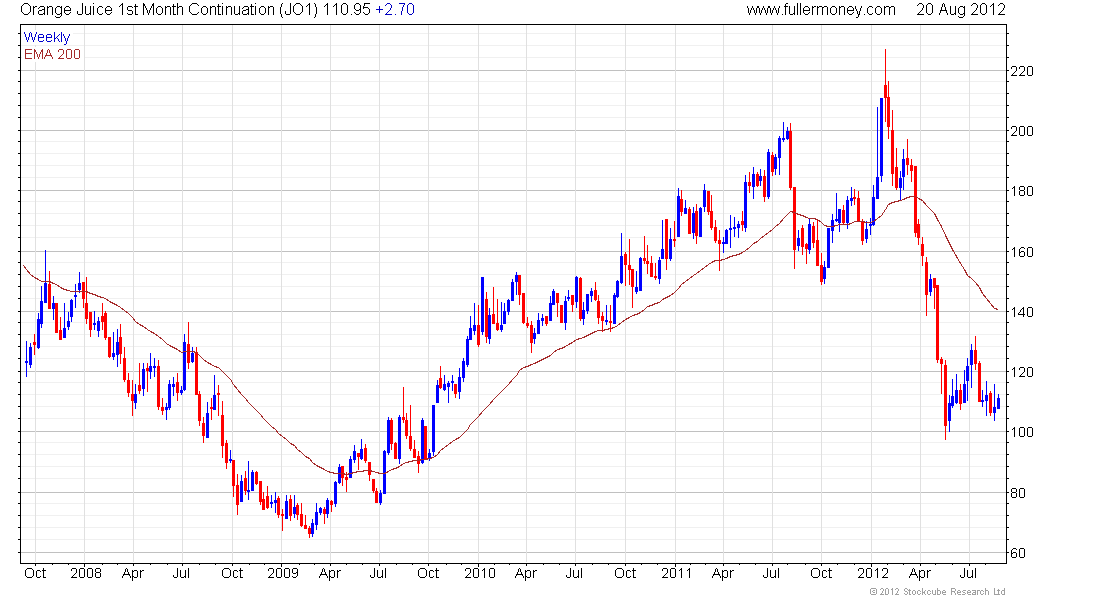Select the 140 price level label

point(1021,312)
